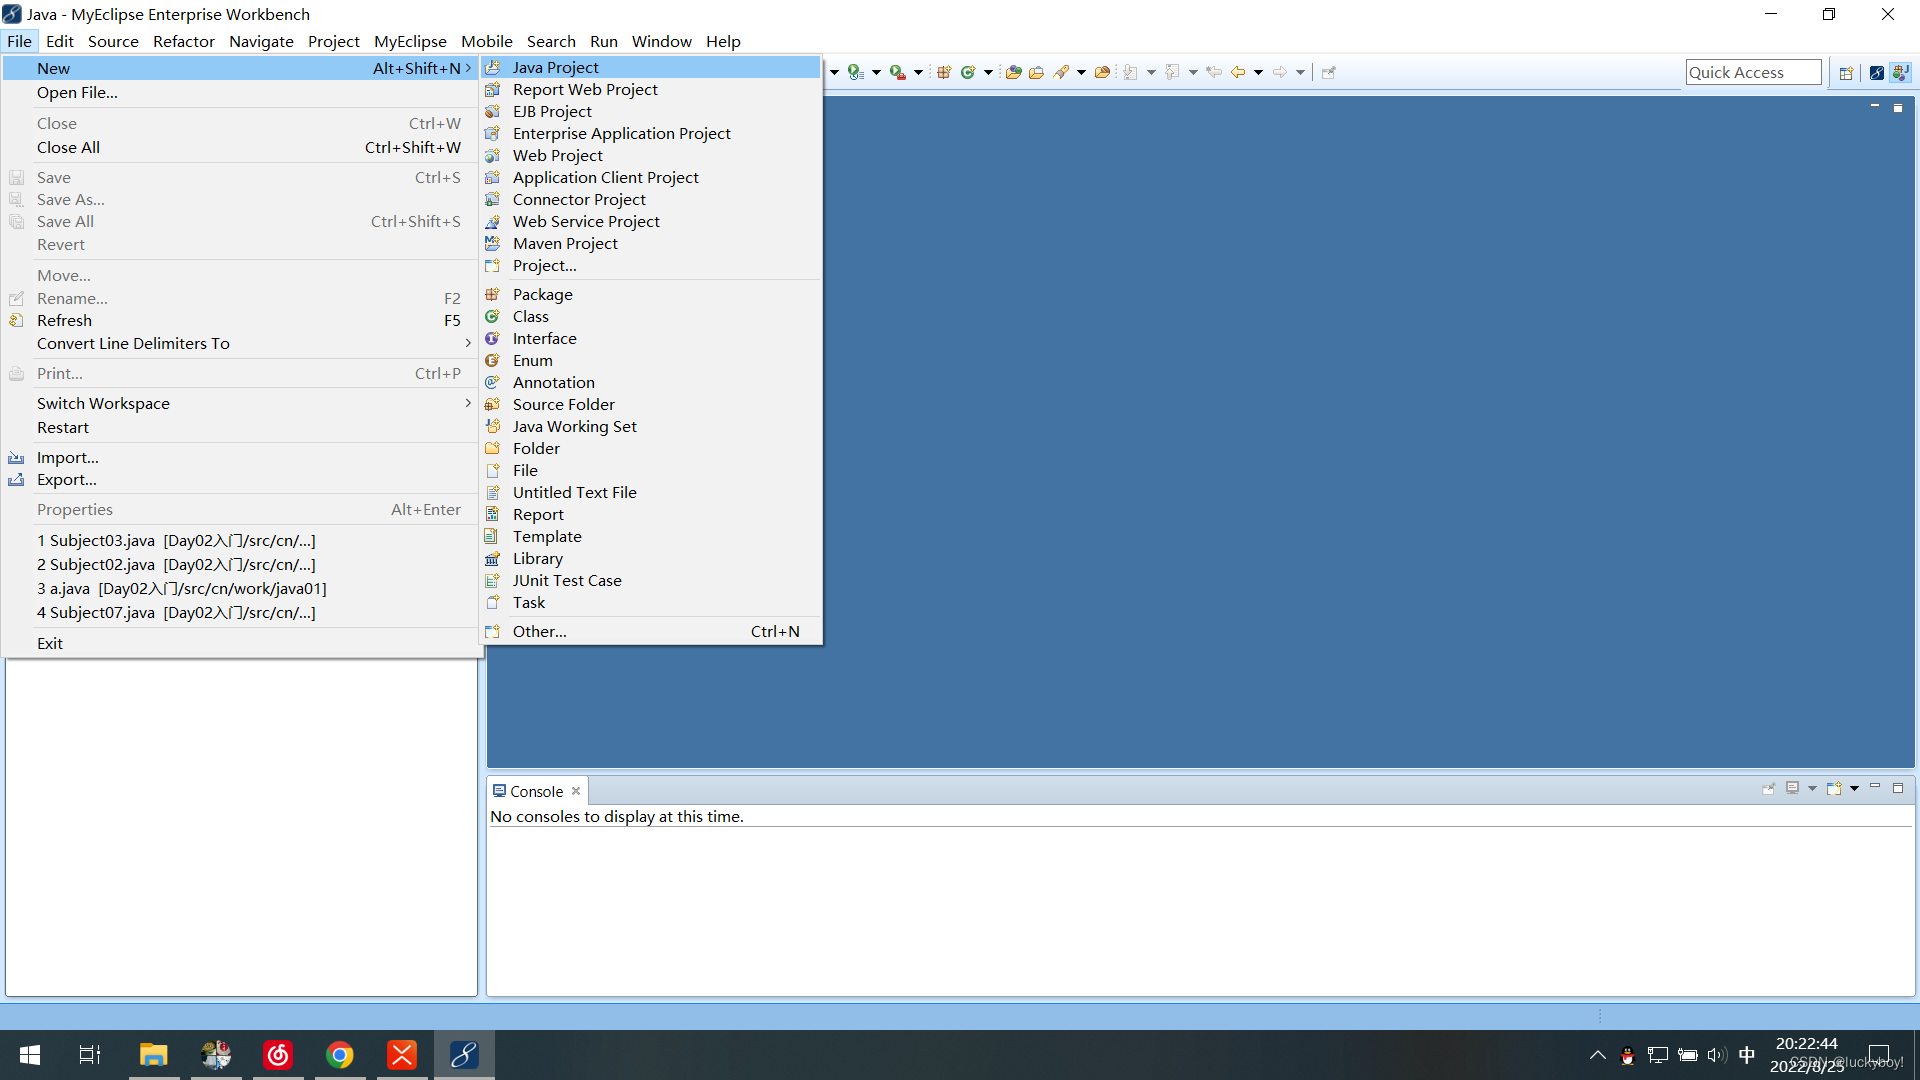The width and height of the screenshot is (1920, 1080).
Task: Reopen recent file Subject03.java
Action: click(176, 540)
